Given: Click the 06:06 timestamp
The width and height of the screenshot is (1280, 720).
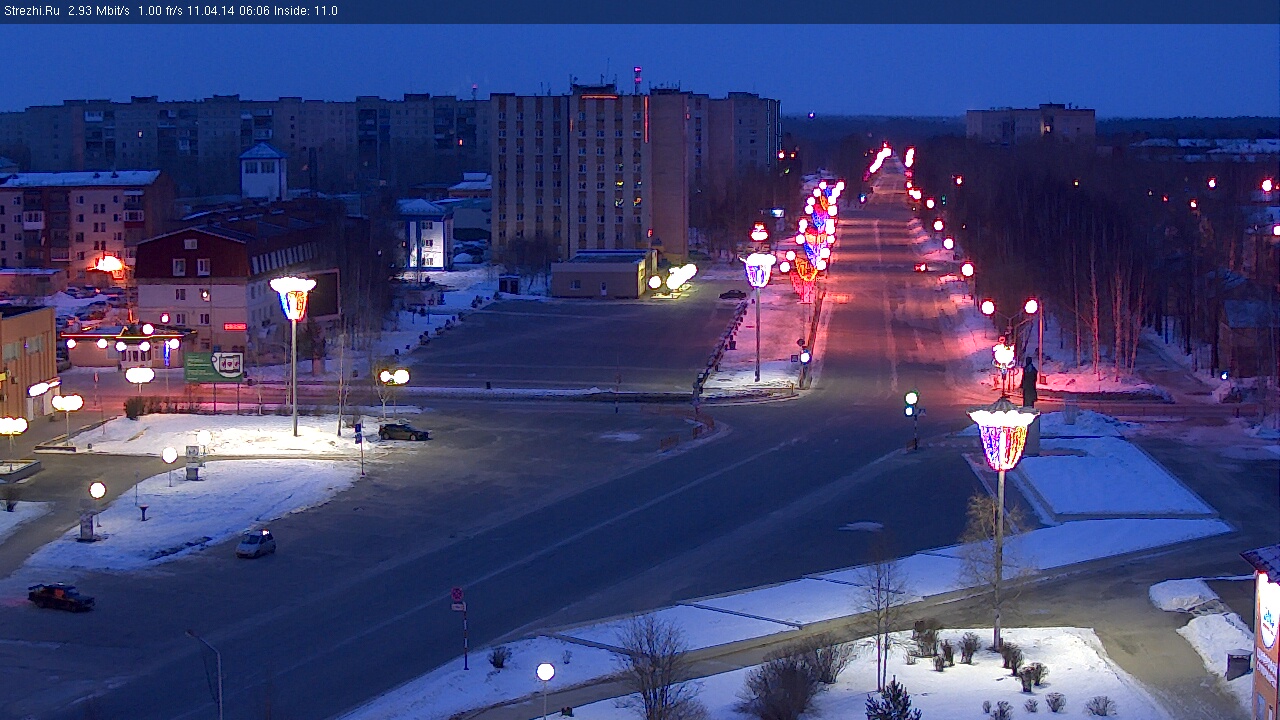Looking at the screenshot, I should coord(254,11).
